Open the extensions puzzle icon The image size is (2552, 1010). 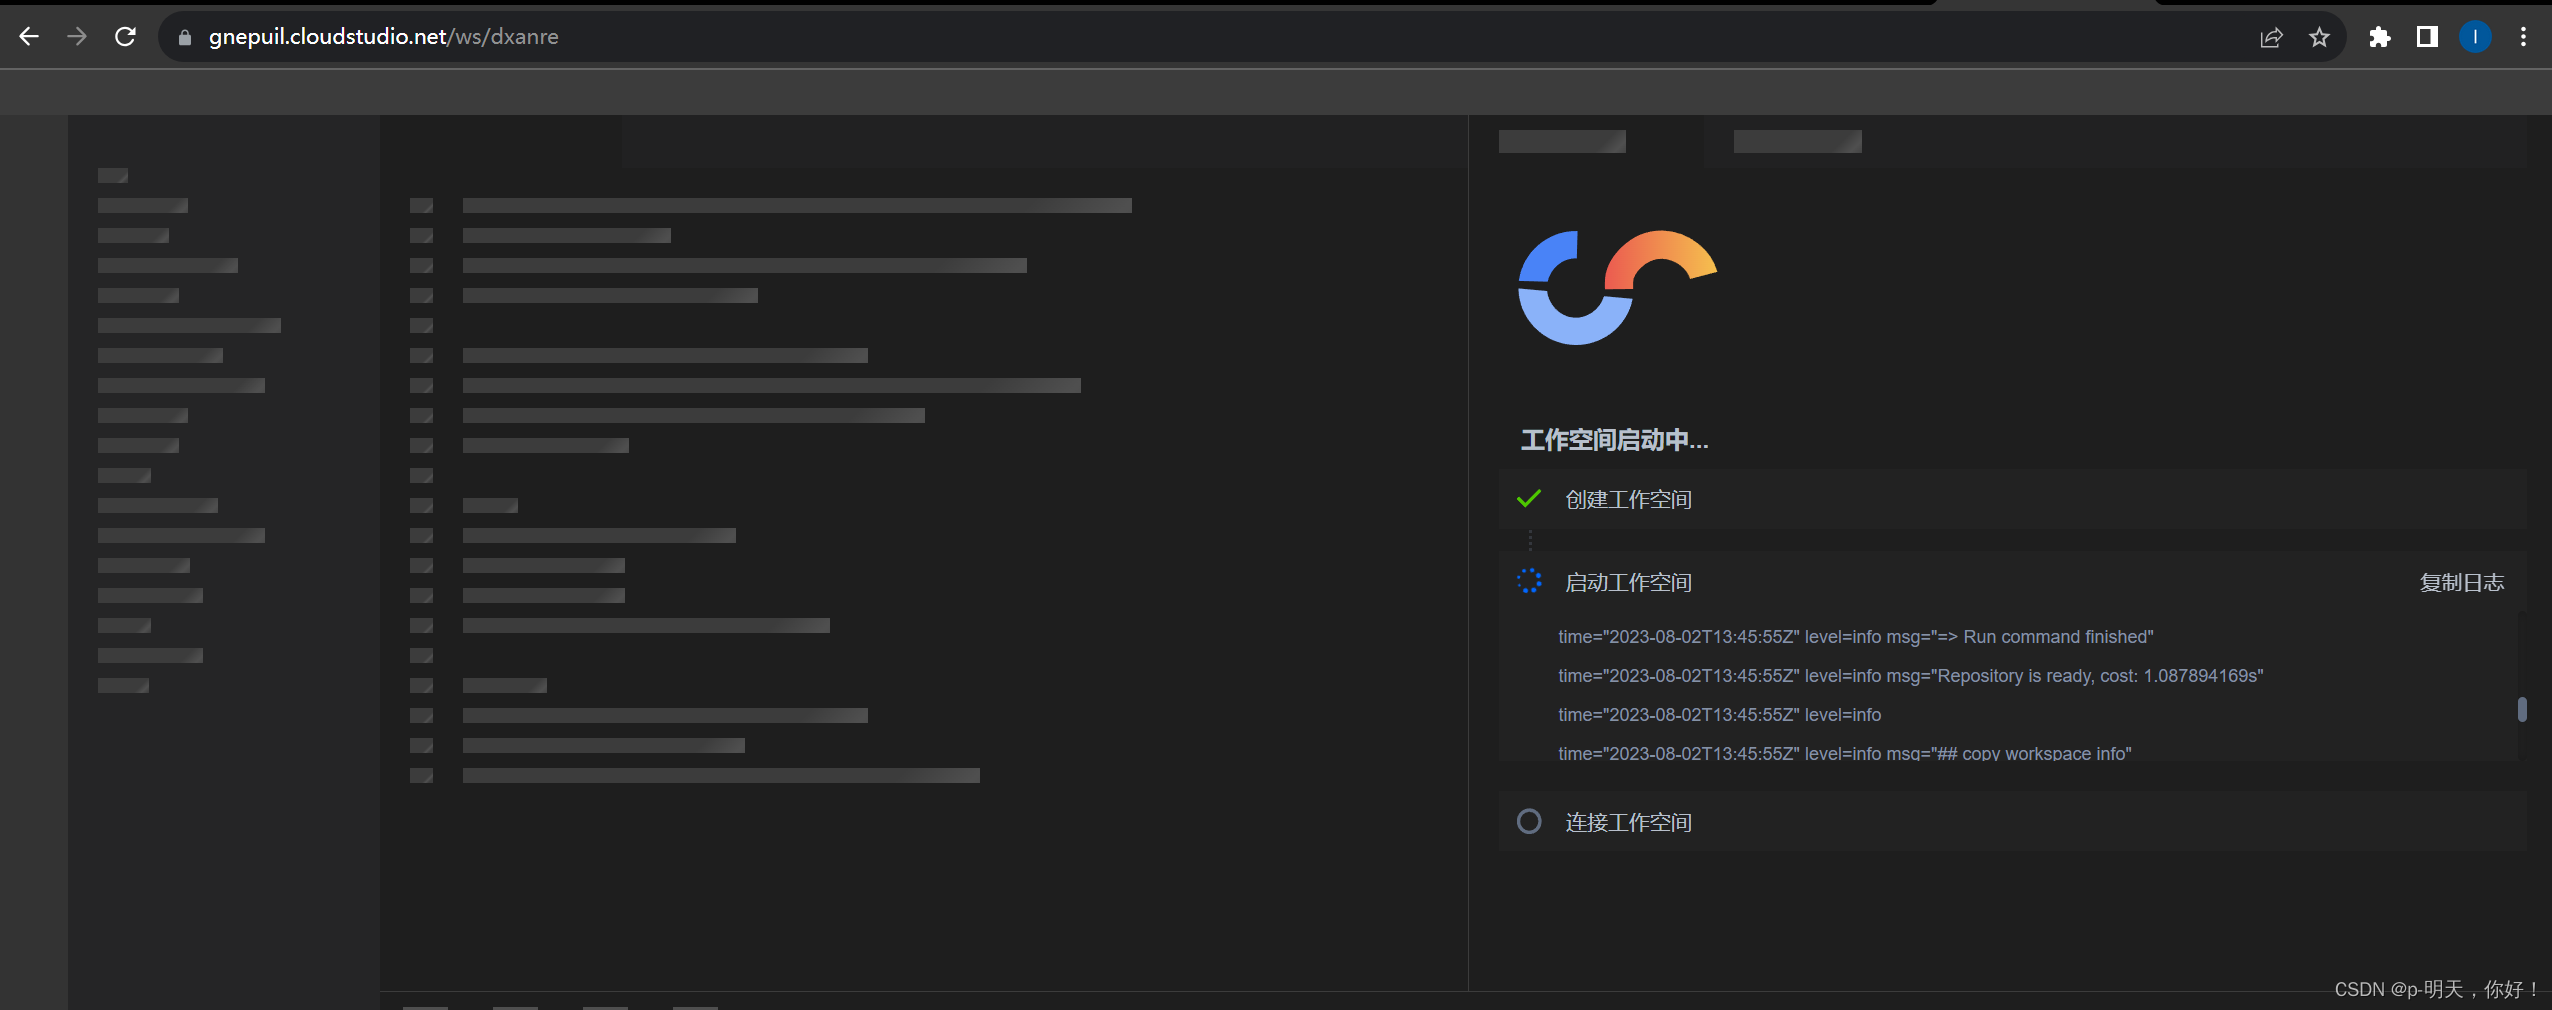[x=2380, y=37]
